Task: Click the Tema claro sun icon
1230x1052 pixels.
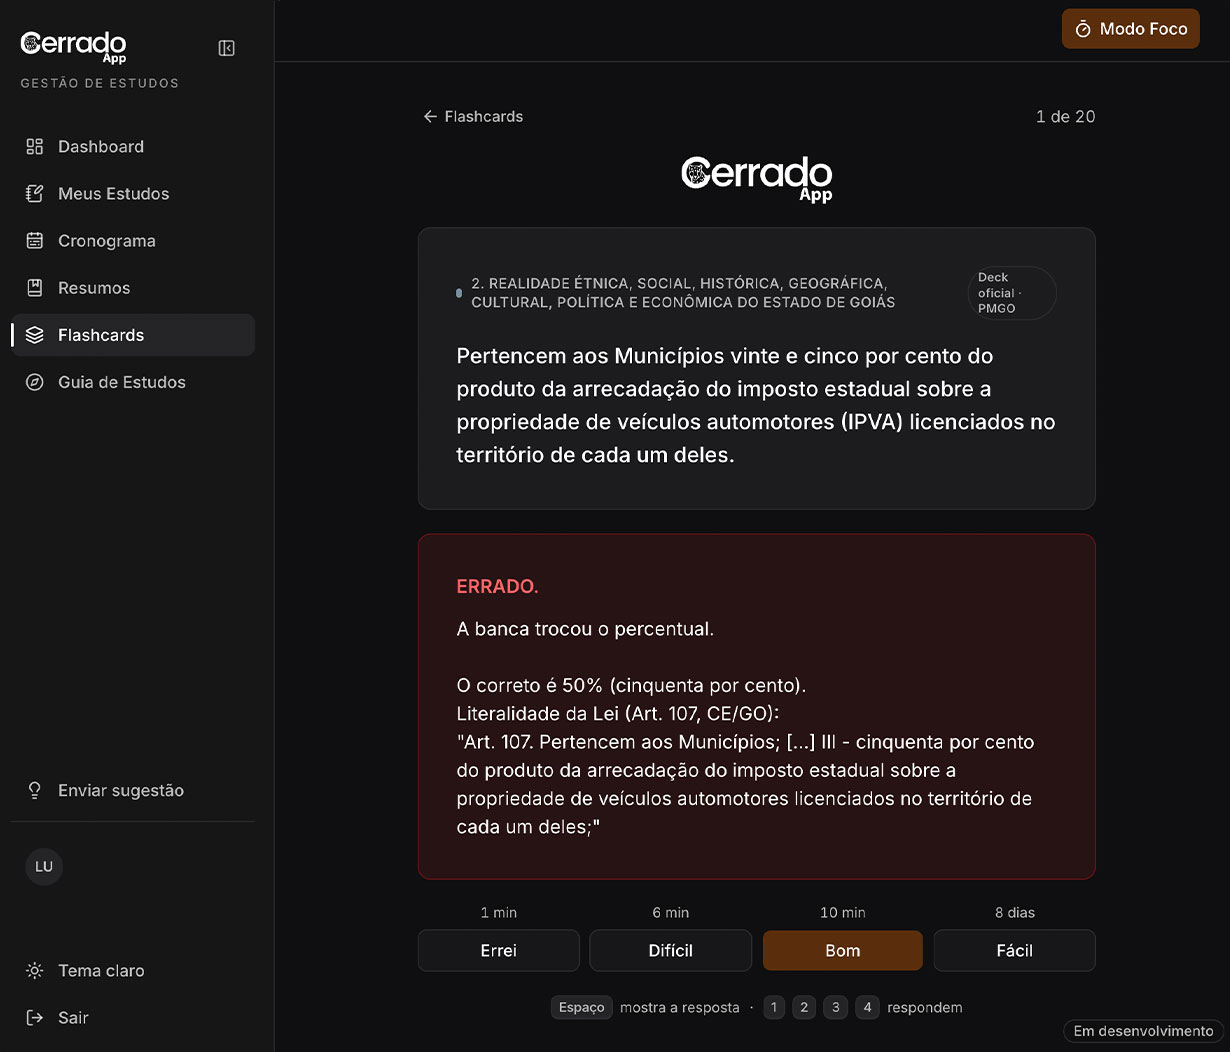Action: [35, 971]
